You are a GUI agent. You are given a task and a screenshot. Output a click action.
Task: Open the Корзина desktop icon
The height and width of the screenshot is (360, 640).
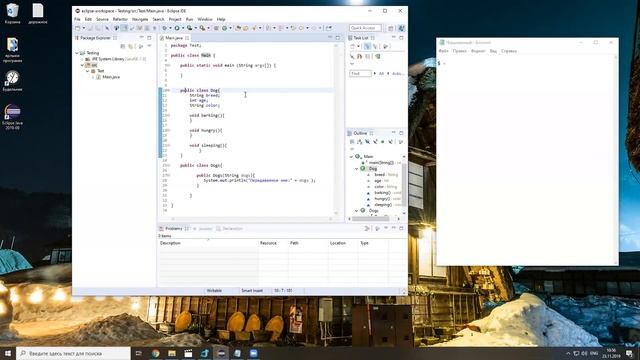tap(12, 13)
